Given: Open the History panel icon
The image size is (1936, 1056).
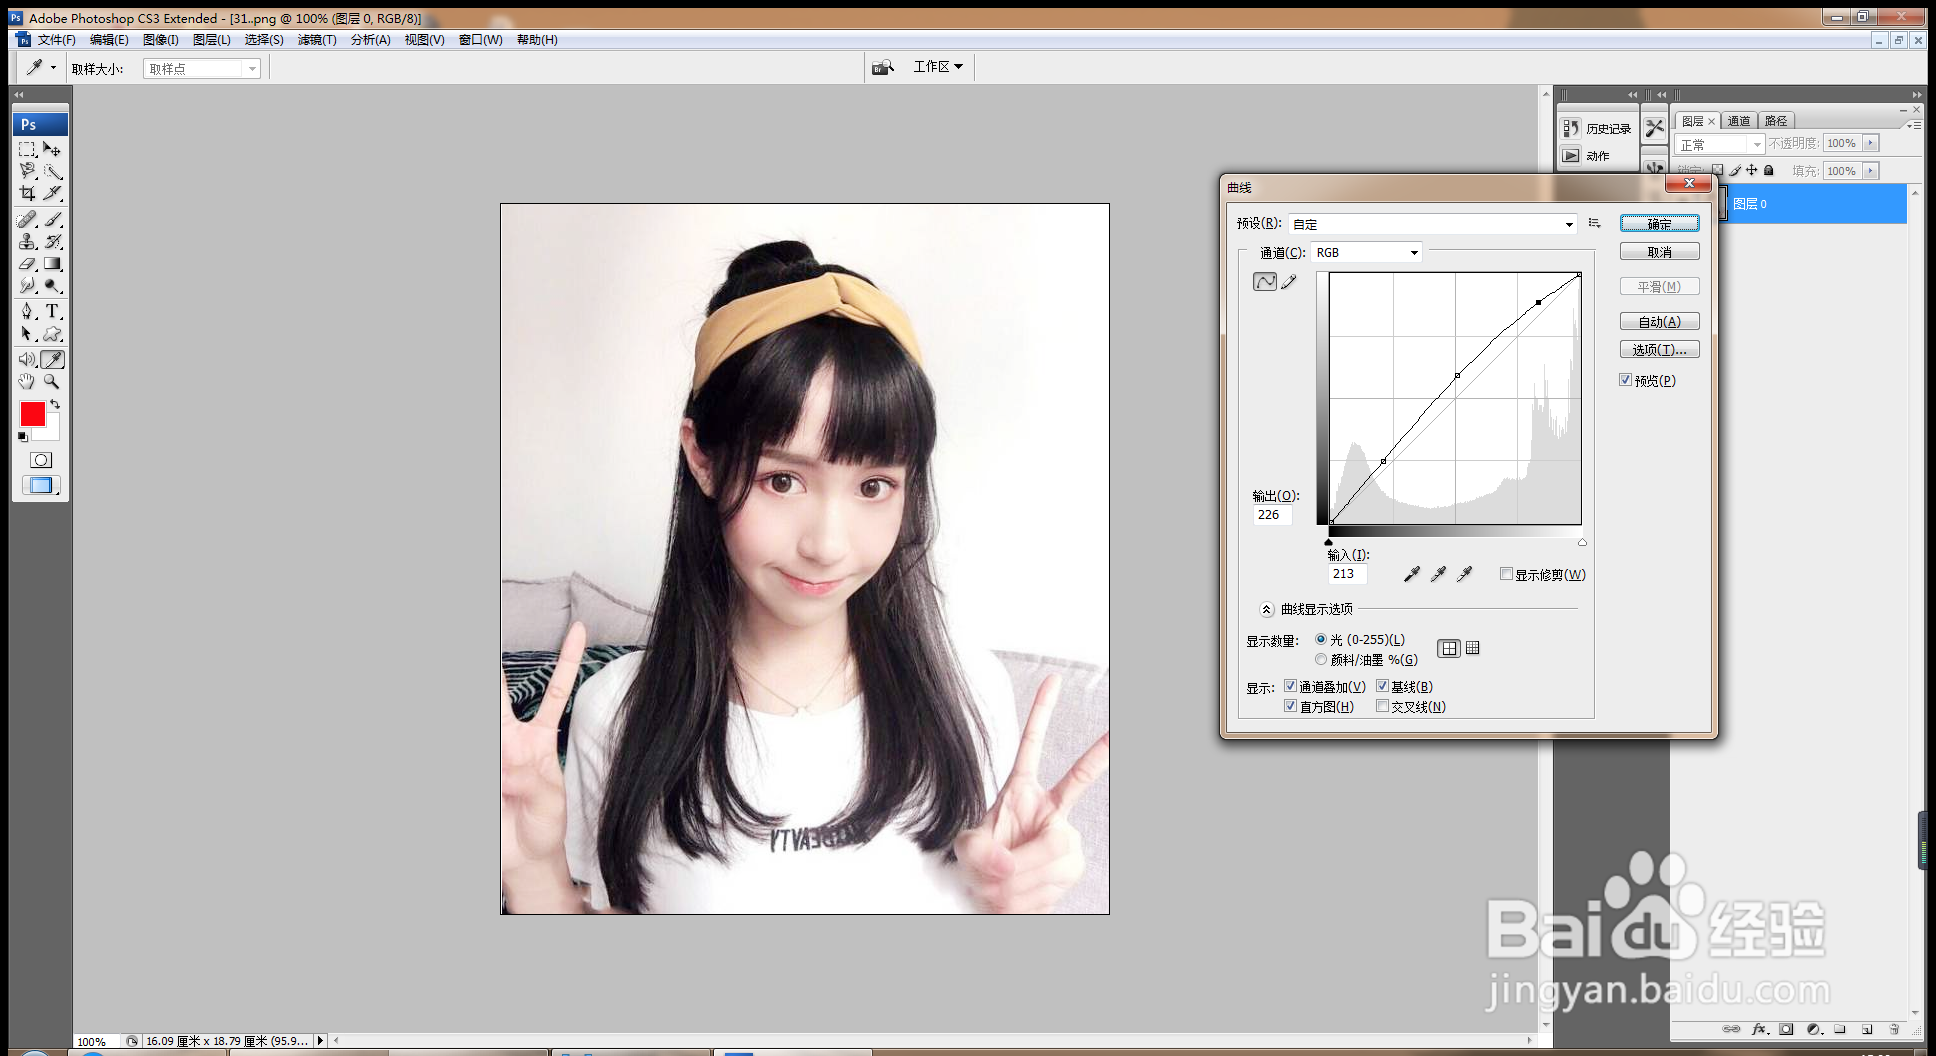Looking at the screenshot, I should coord(1571,128).
